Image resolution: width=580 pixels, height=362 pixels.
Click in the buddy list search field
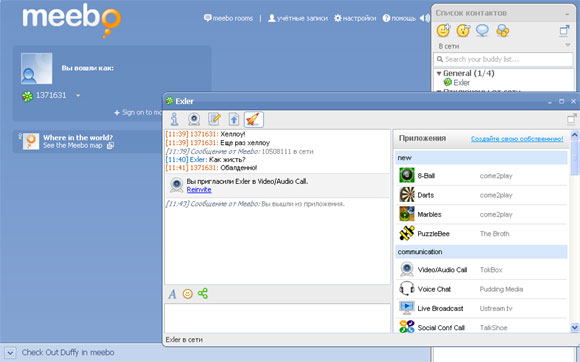pos(503,59)
